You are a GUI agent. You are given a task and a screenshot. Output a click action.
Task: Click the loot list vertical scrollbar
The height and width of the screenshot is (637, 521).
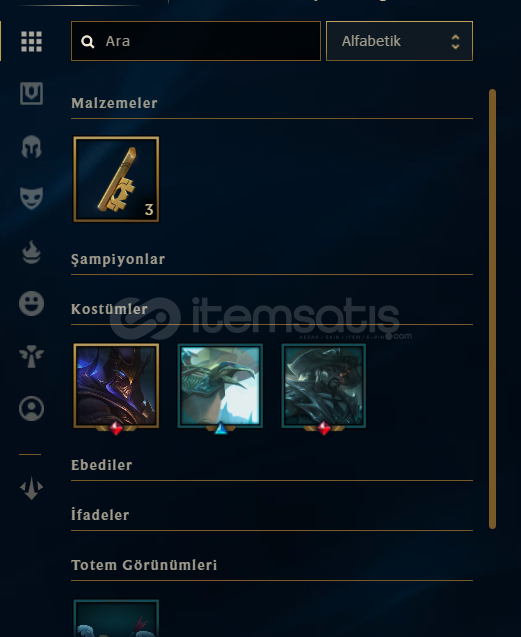tap(492, 309)
